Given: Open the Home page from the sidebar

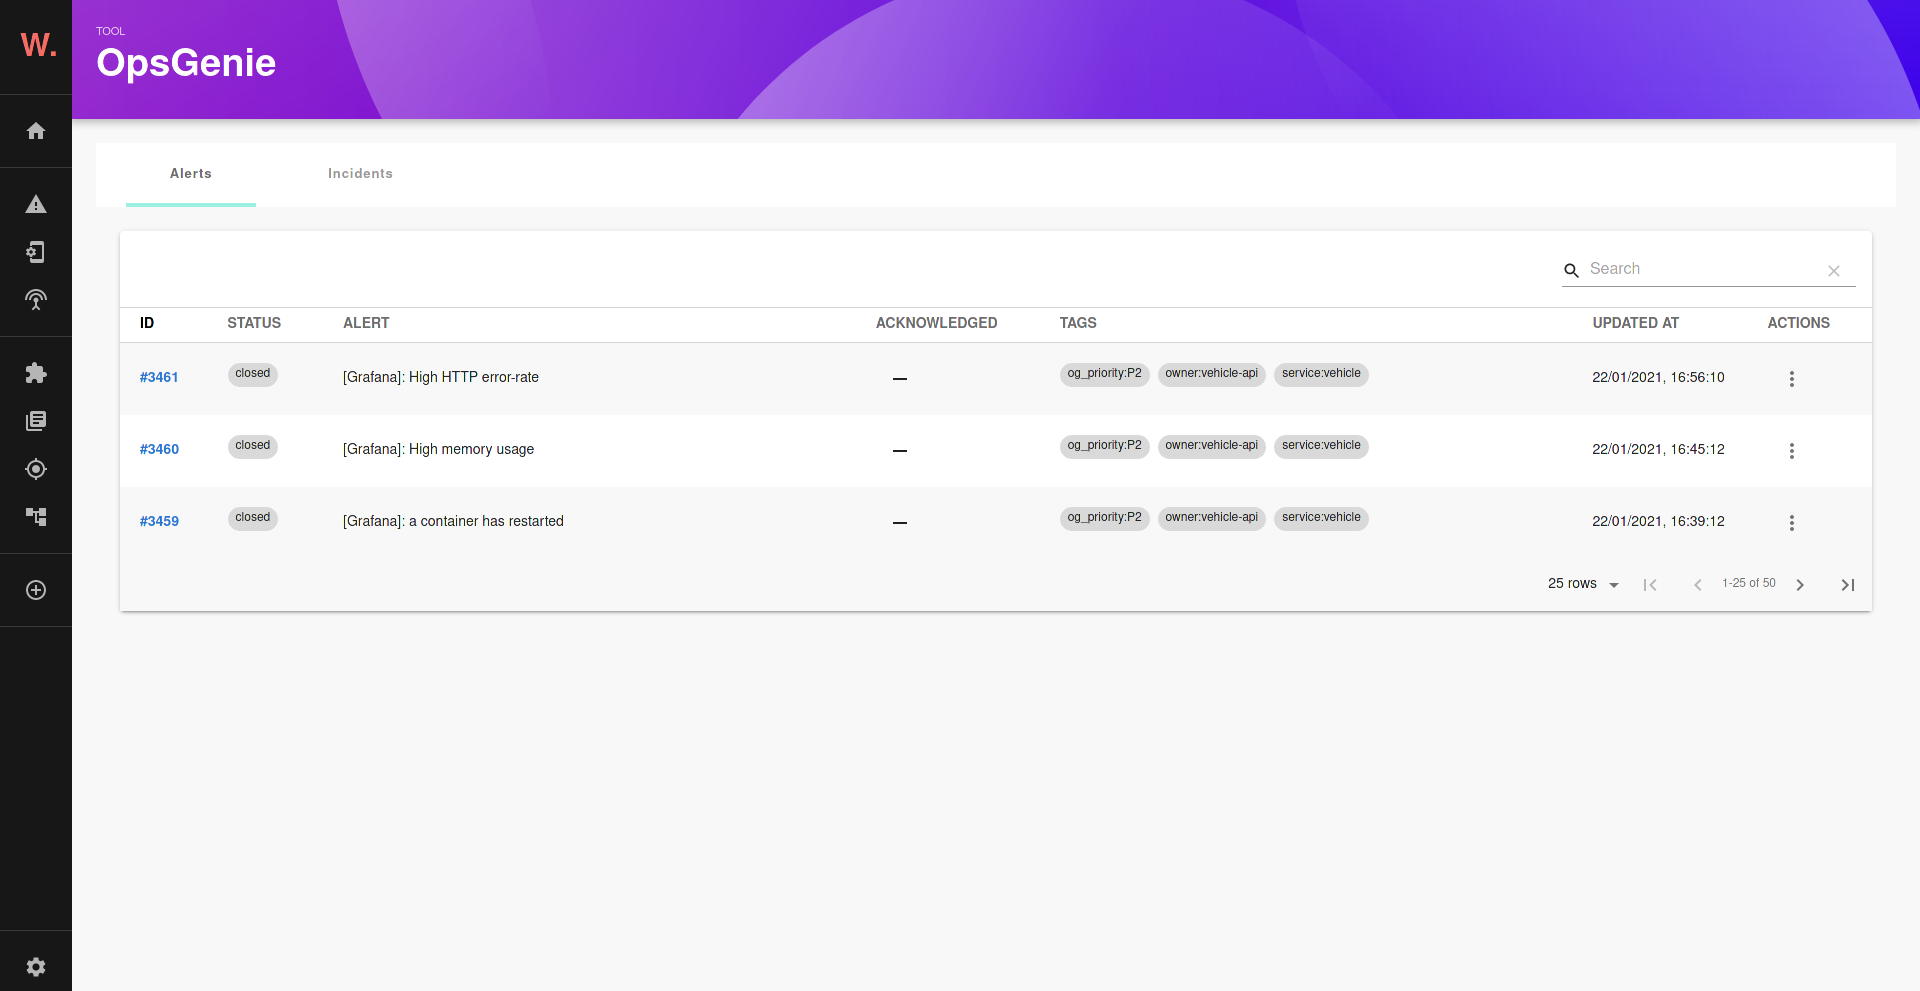Looking at the screenshot, I should 36,131.
